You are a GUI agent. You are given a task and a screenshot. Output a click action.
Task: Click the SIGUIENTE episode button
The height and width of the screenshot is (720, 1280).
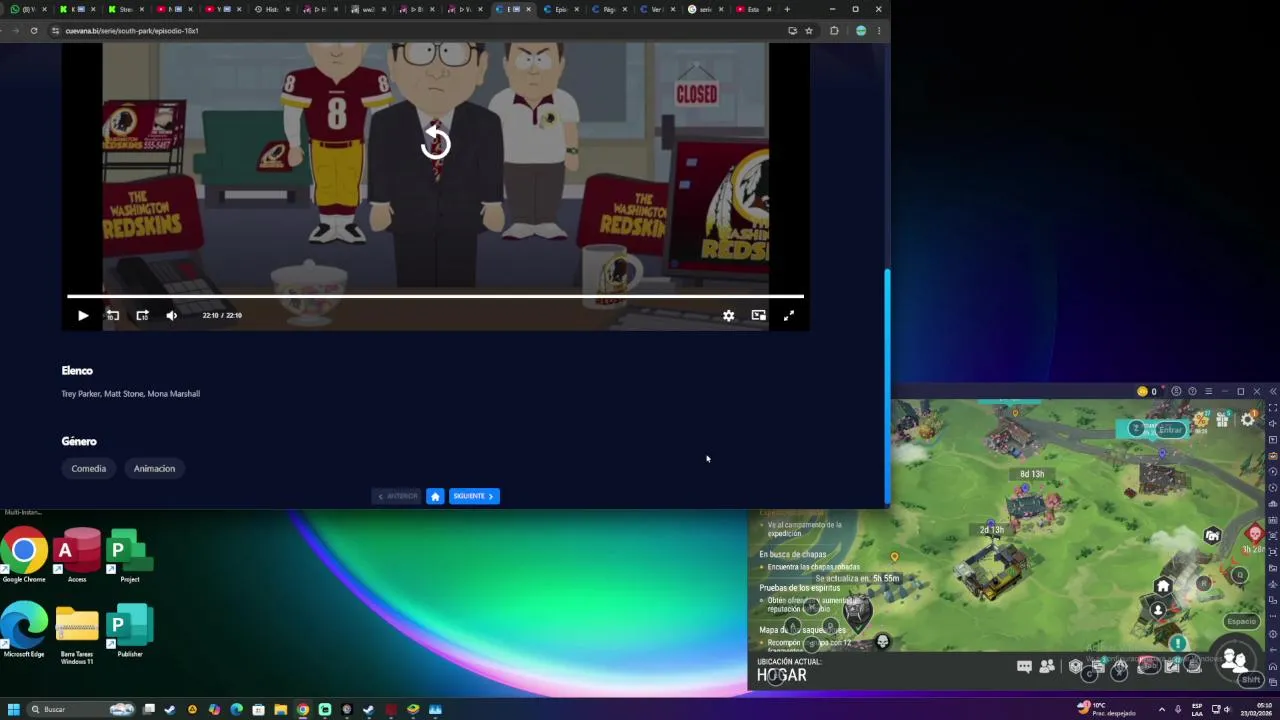click(x=474, y=496)
